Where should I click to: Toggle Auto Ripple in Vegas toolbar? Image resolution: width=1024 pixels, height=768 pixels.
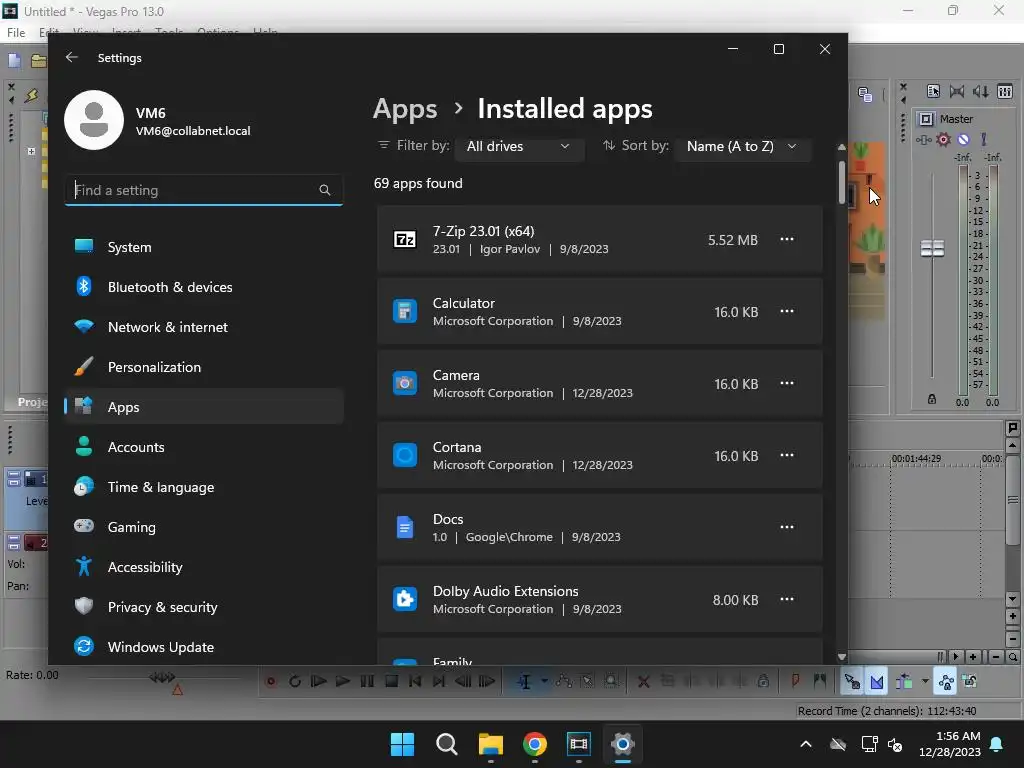tap(904, 682)
